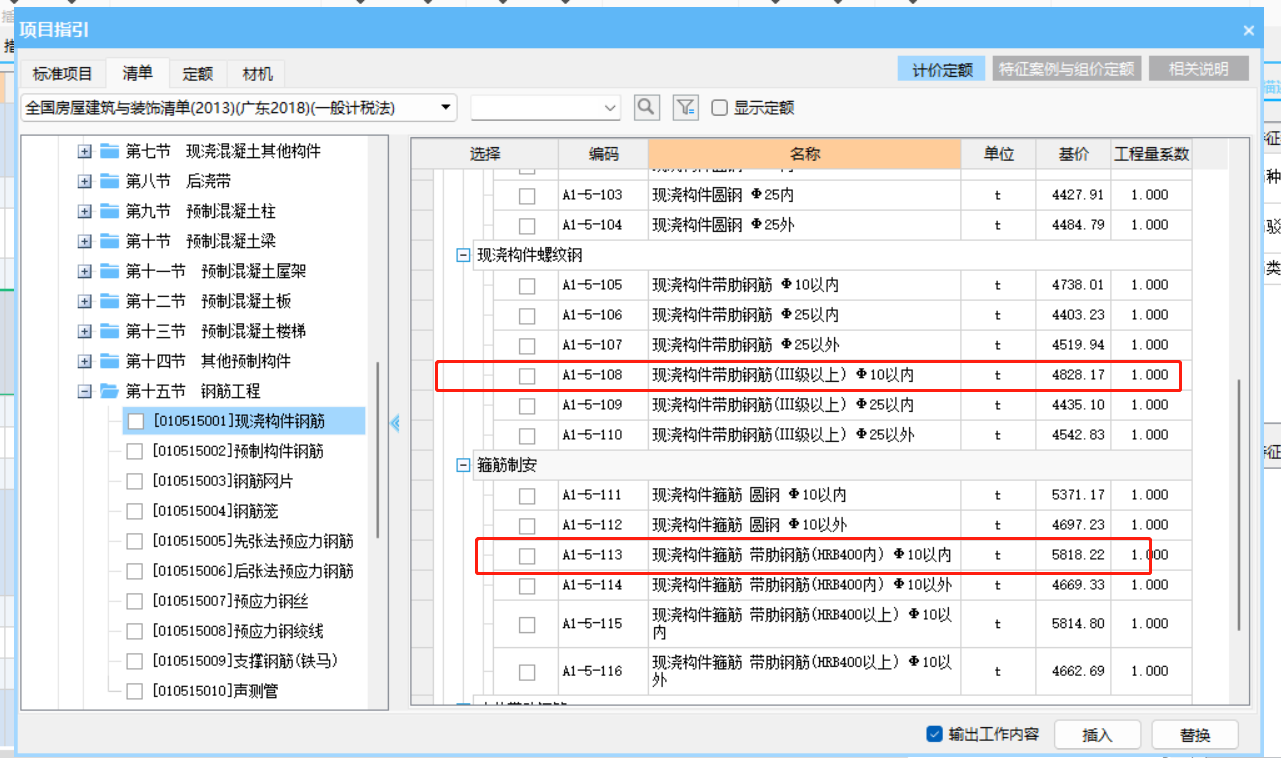Click the folder icon for 第七节
The width and height of the screenshot is (1281, 758).
tap(110, 151)
